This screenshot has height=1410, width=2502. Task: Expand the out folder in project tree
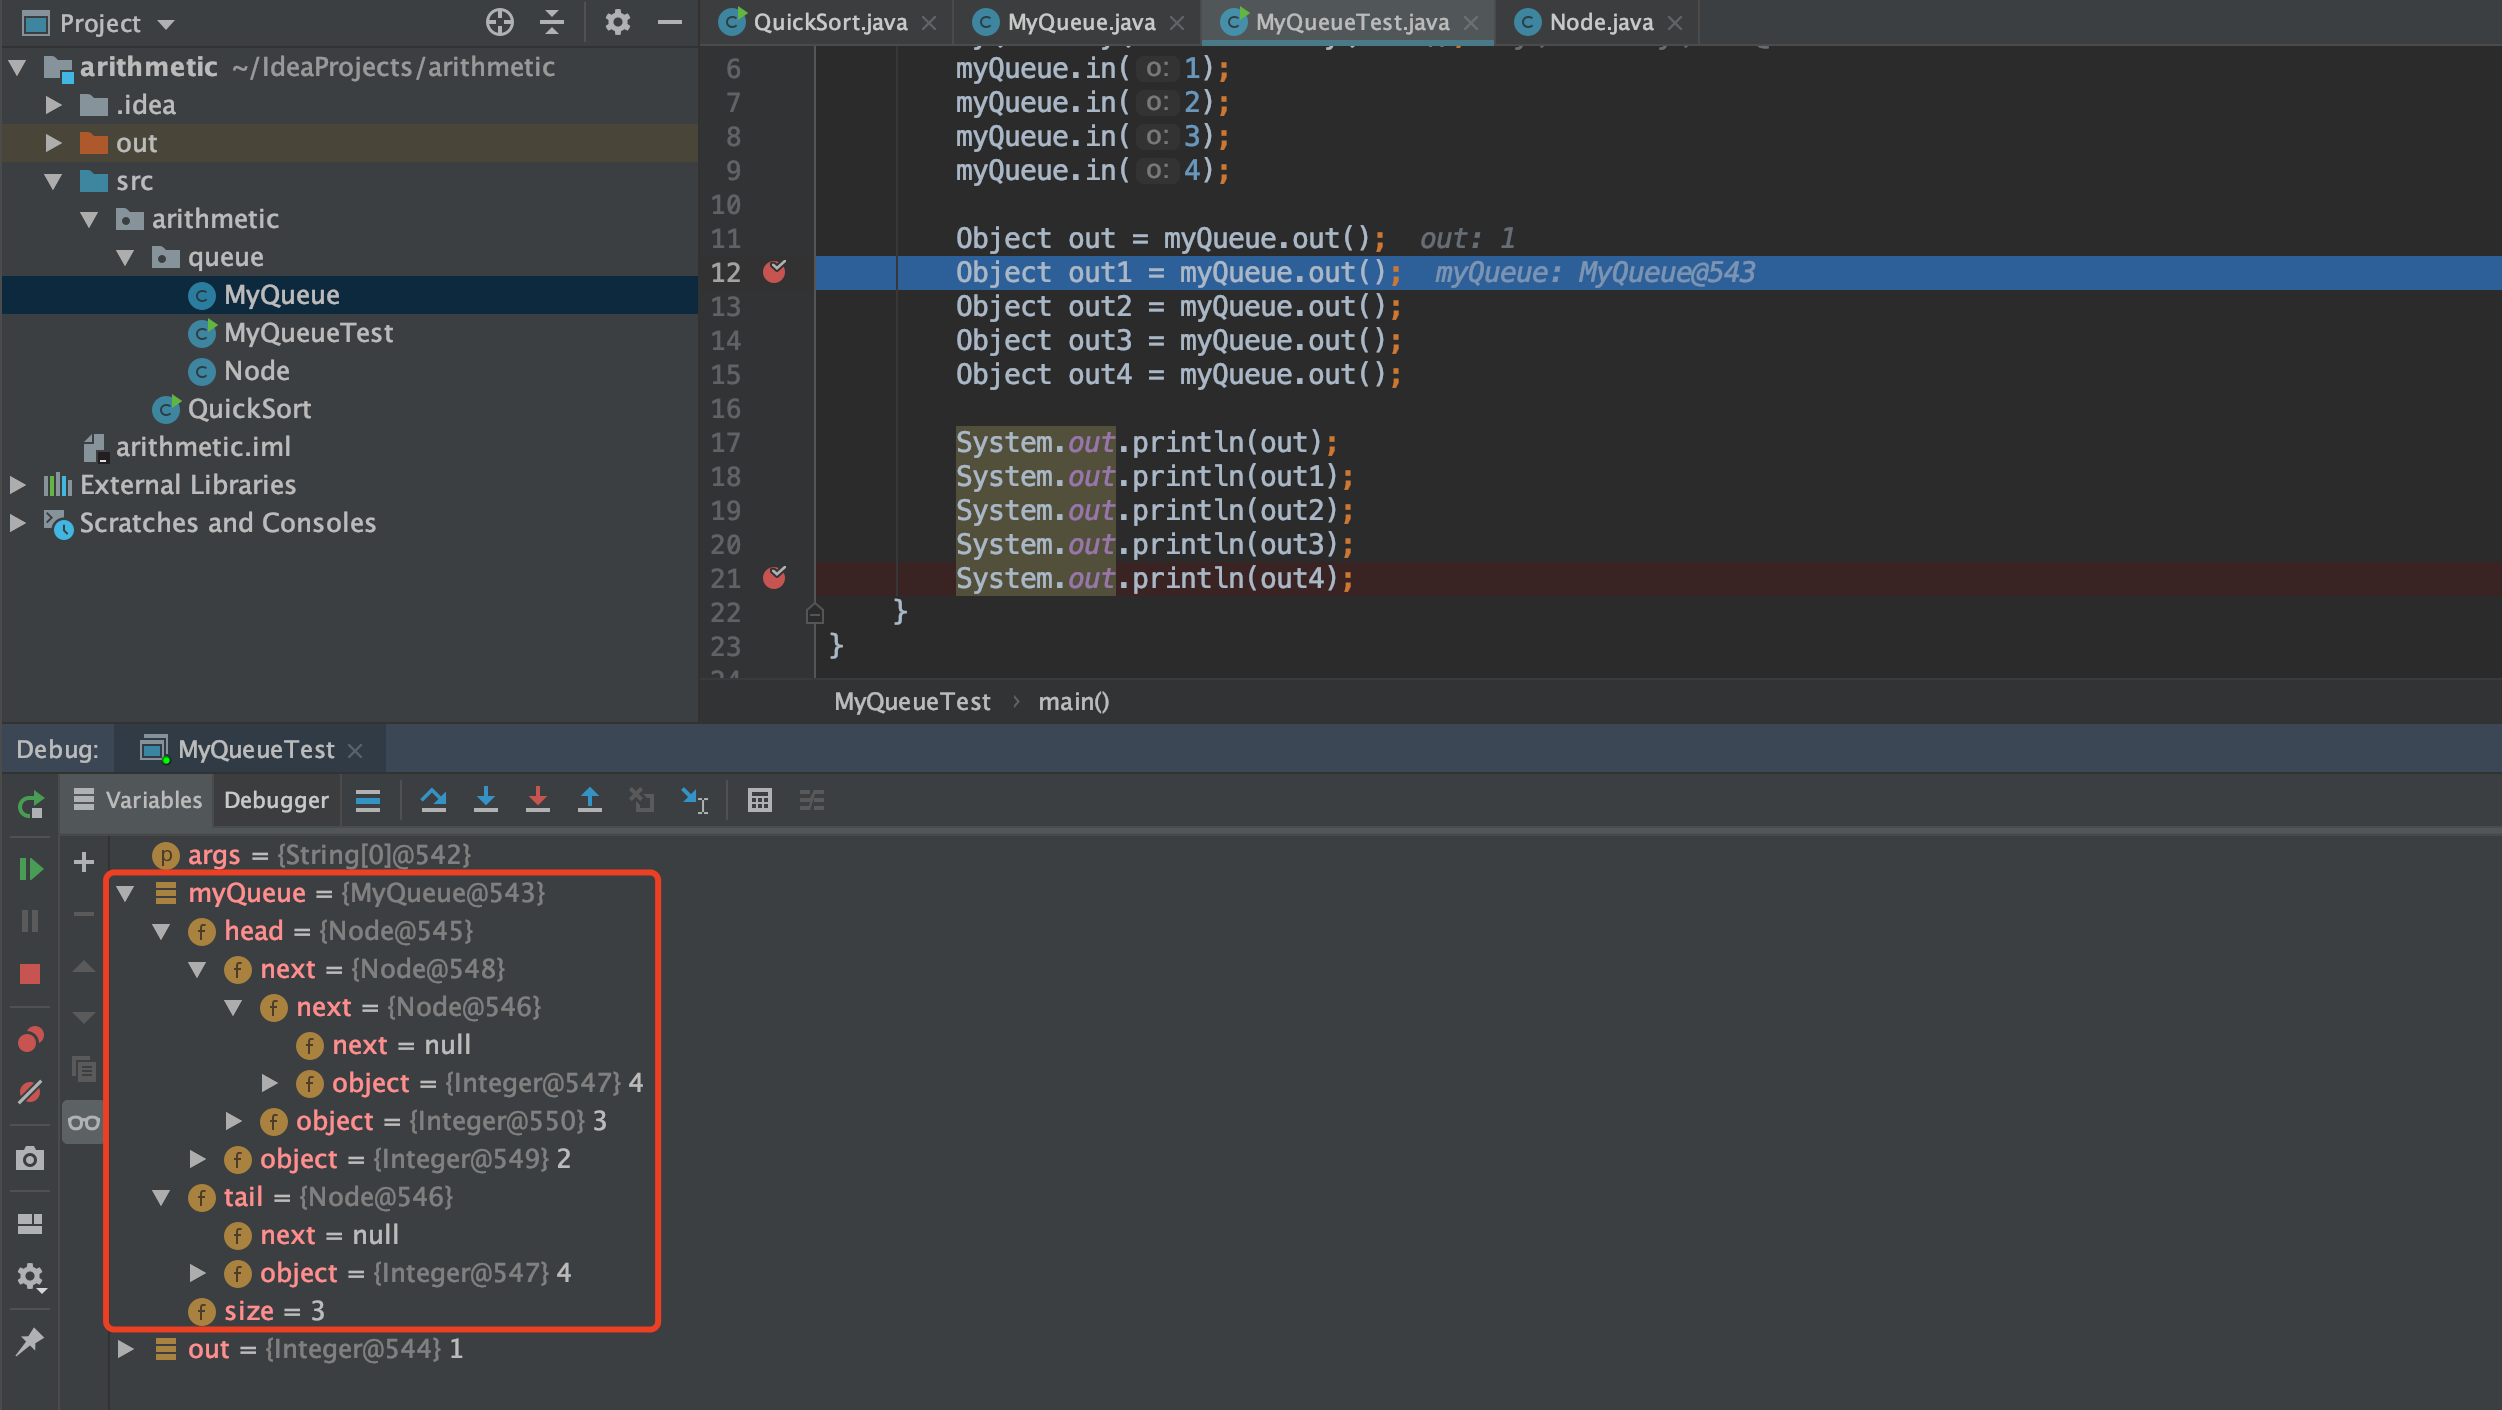tap(54, 143)
